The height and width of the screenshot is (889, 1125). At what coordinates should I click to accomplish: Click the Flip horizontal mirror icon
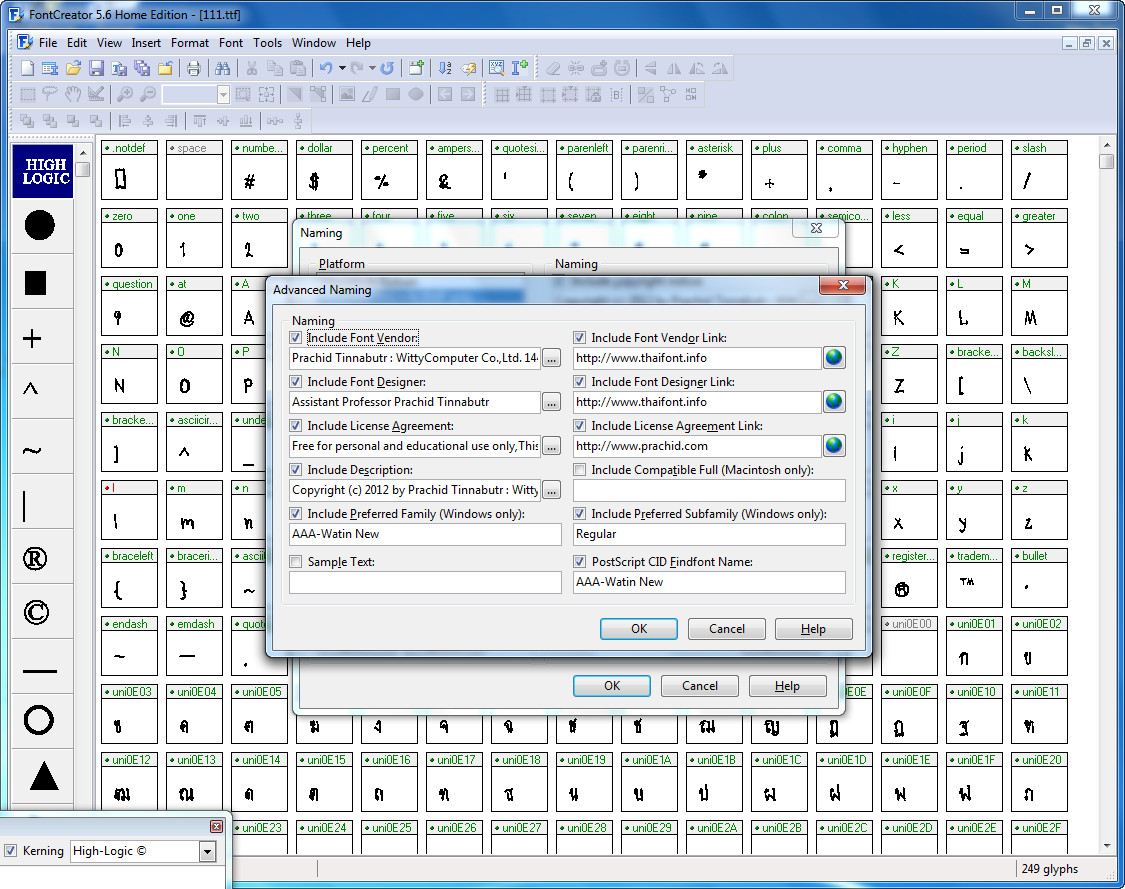pos(674,68)
